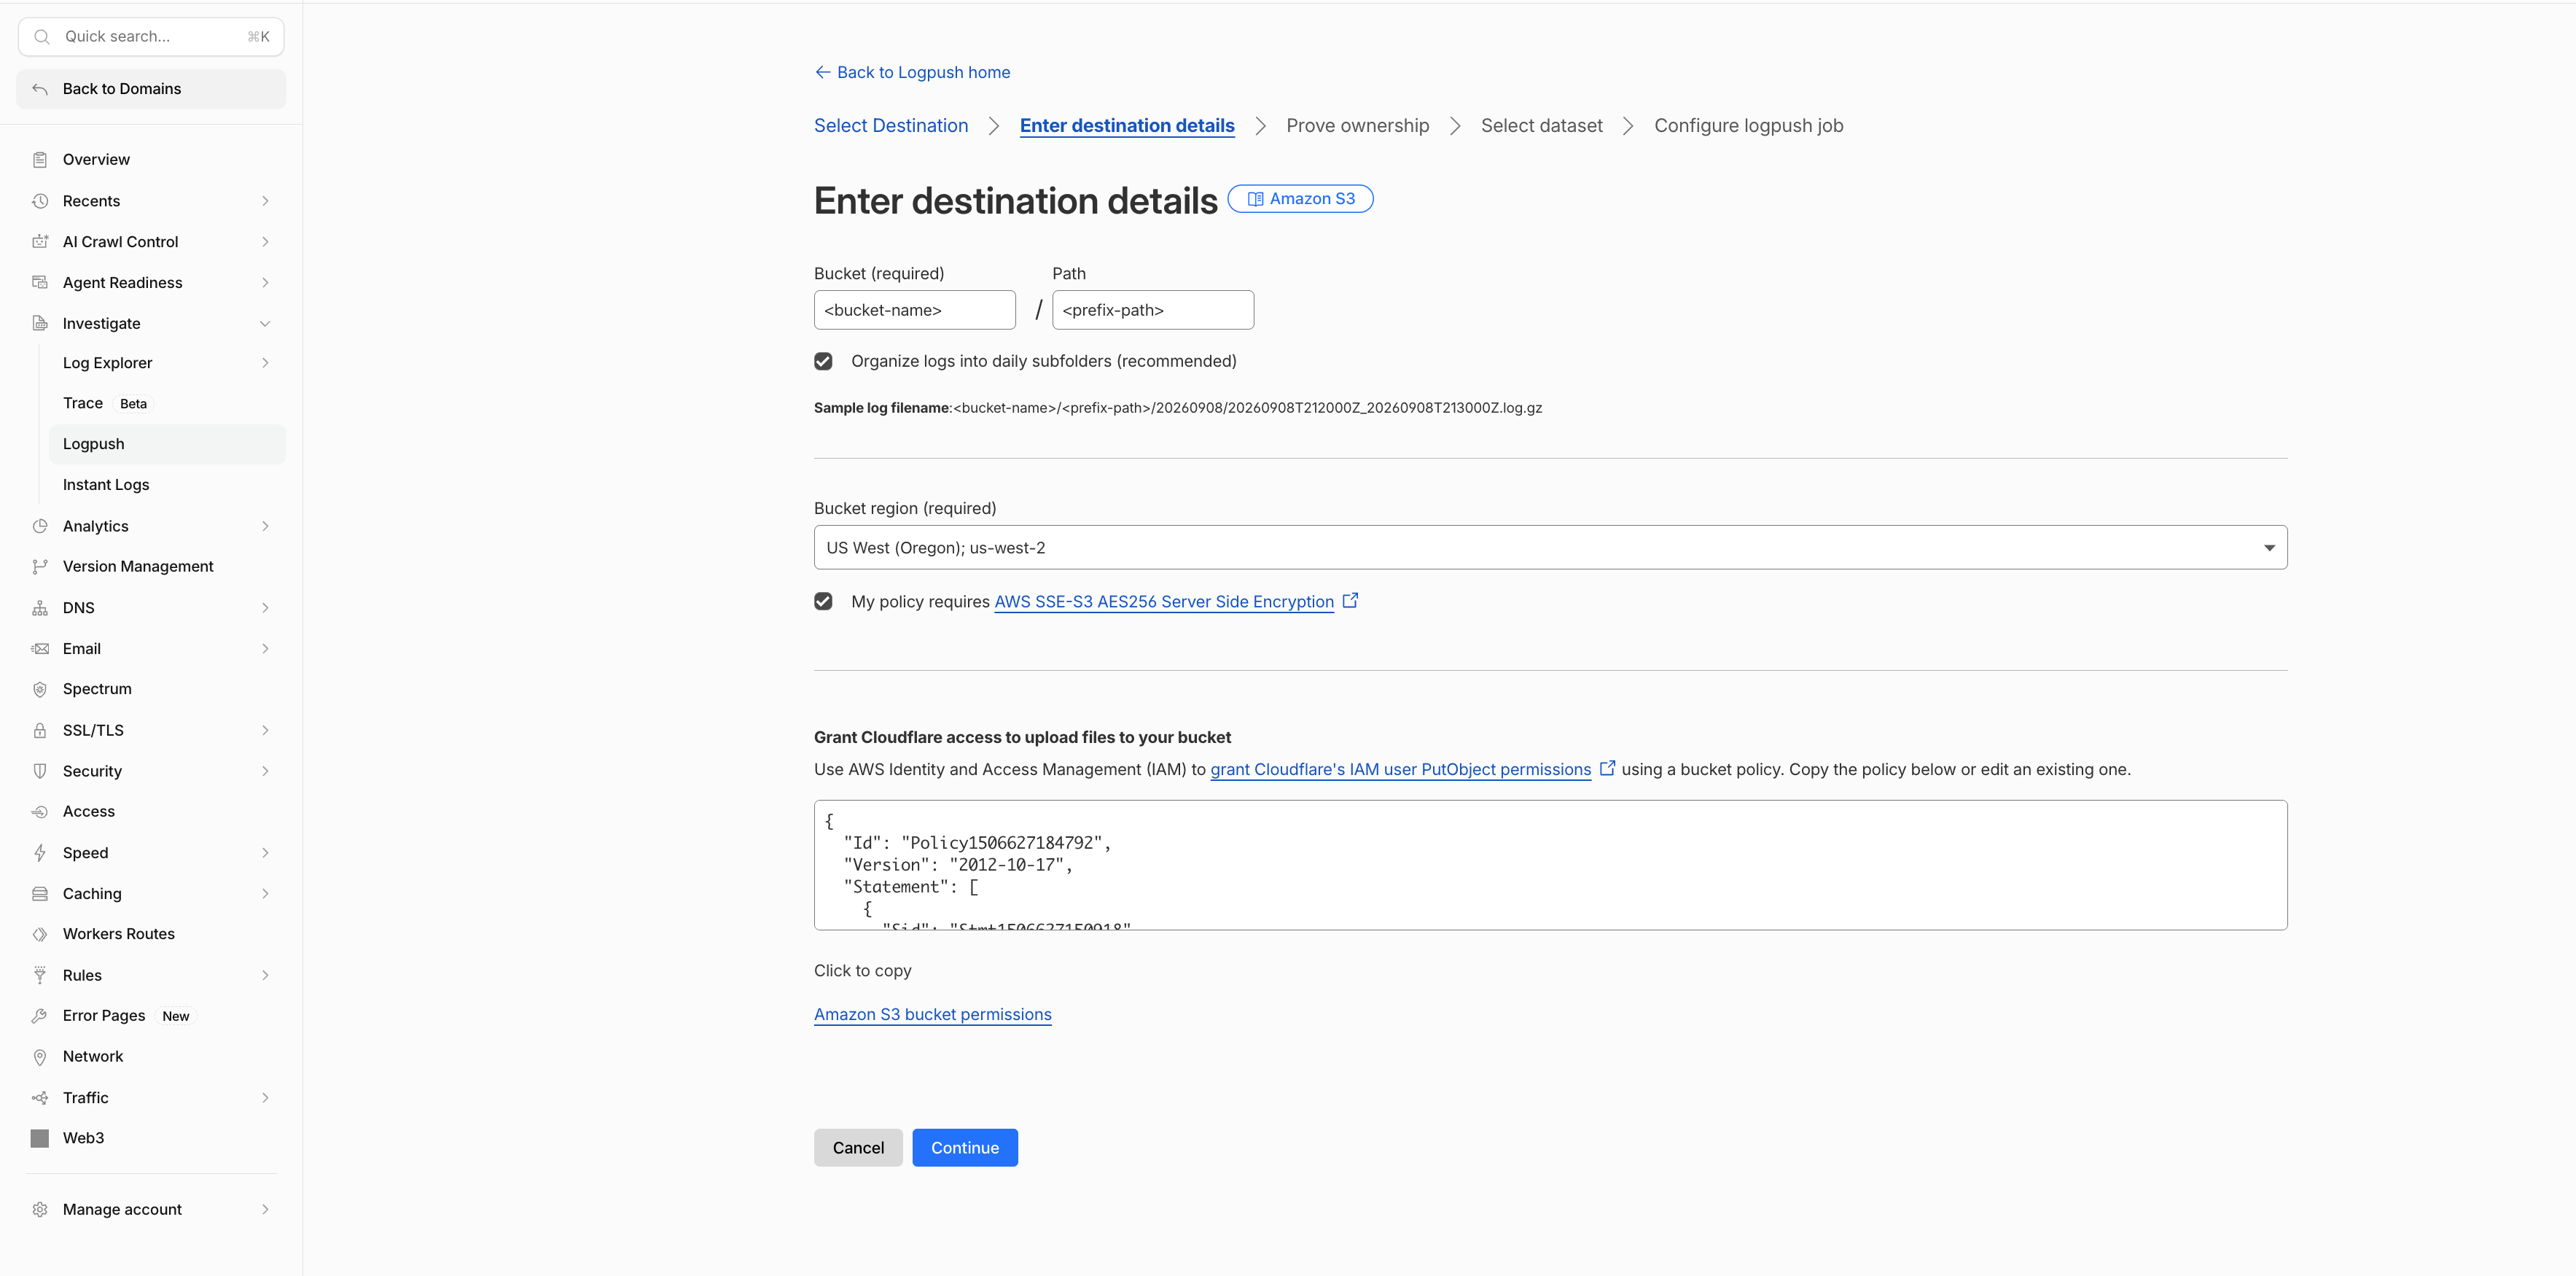Click the Agent Readiness icon
This screenshot has height=1276, width=2576.
[40, 283]
